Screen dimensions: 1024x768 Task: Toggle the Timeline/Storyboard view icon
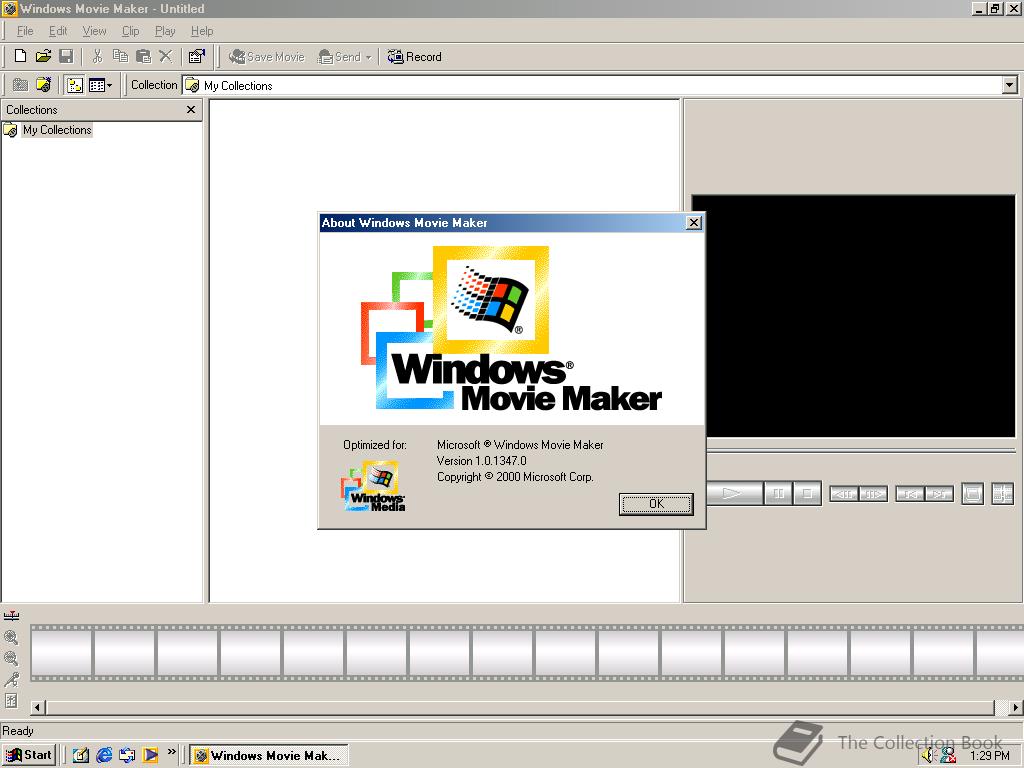11,616
